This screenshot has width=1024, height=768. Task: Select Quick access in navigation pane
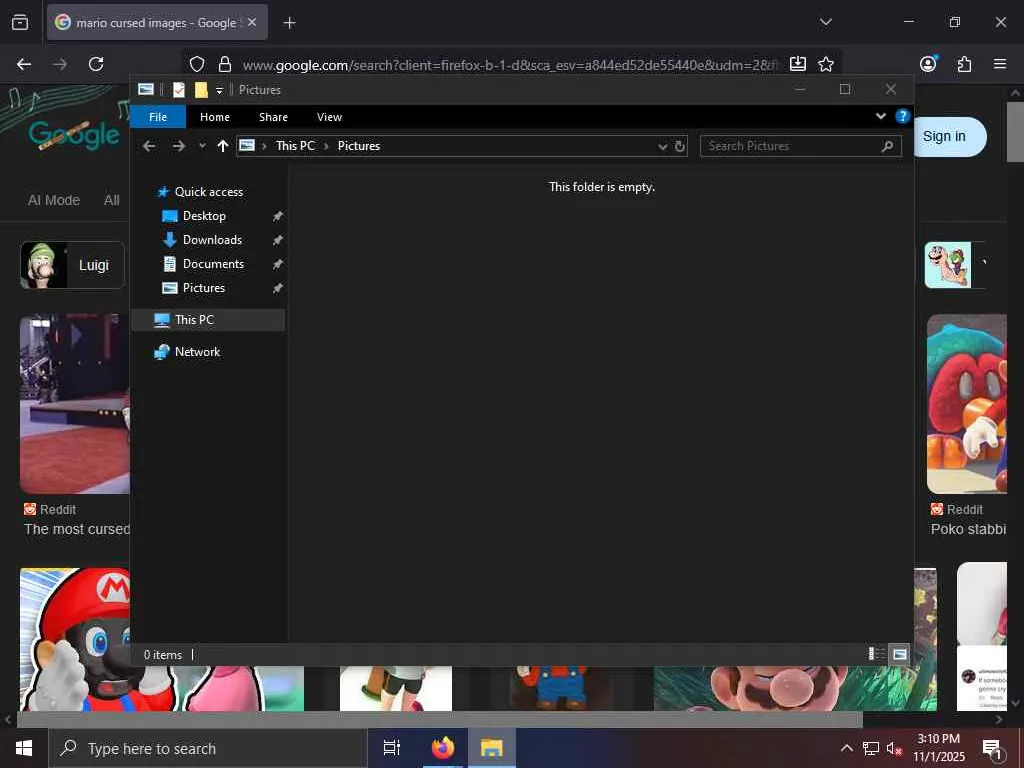tap(208, 191)
